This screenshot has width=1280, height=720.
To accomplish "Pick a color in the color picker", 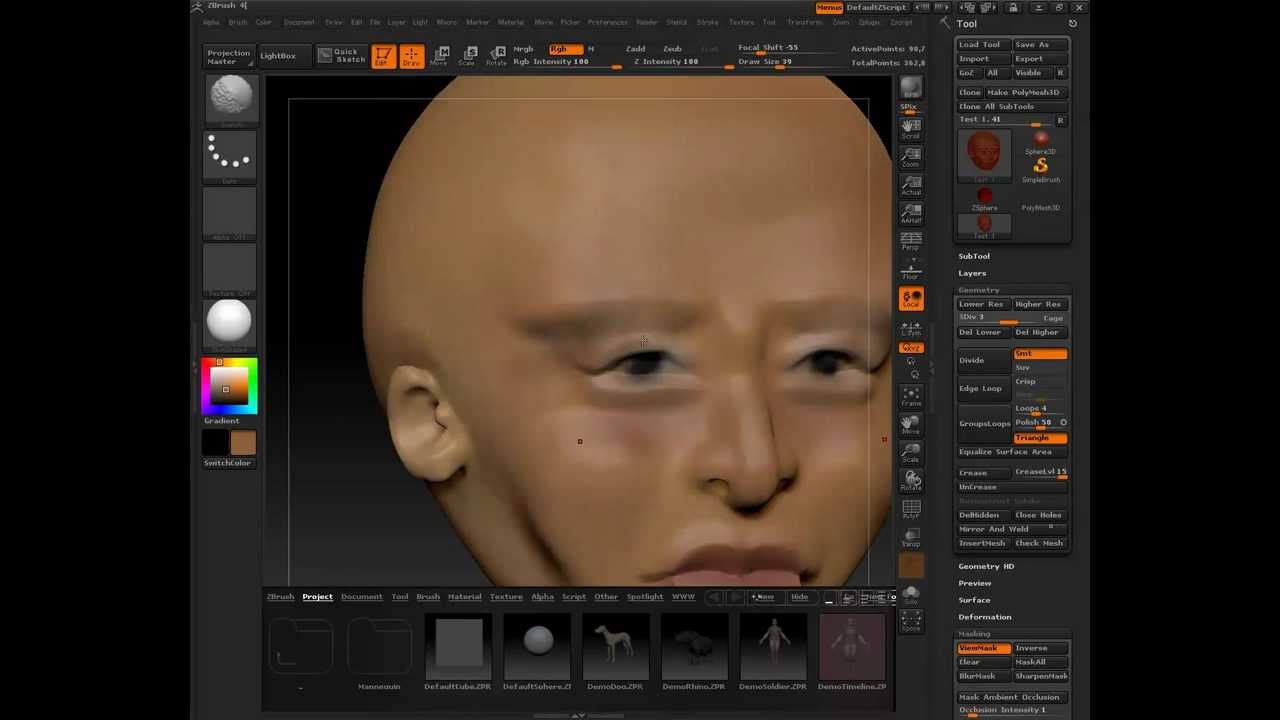I will pos(229,387).
